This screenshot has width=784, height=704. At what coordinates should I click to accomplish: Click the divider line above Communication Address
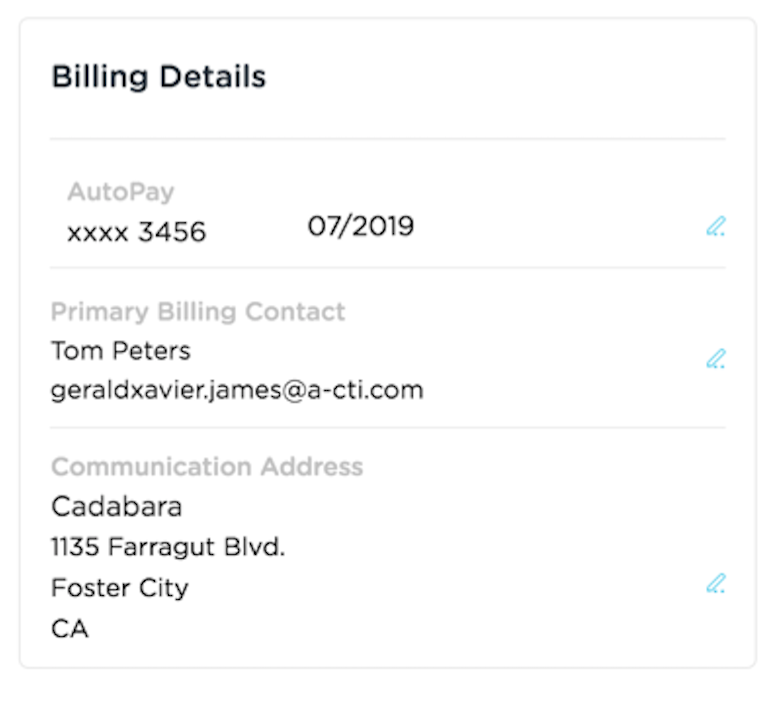[387, 428]
